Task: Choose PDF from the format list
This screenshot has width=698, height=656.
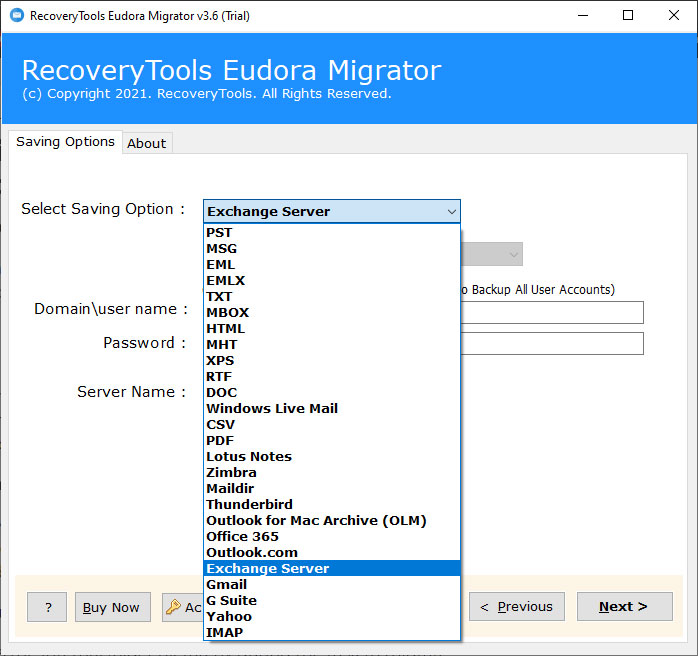Action: point(219,440)
